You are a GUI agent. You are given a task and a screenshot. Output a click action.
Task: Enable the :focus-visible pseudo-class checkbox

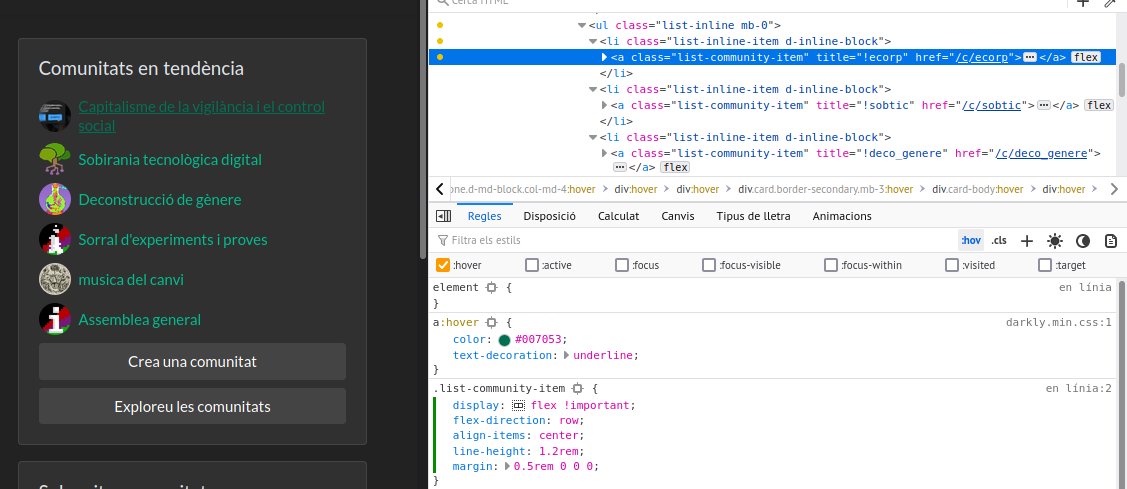pyautogui.click(x=709, y=265)
